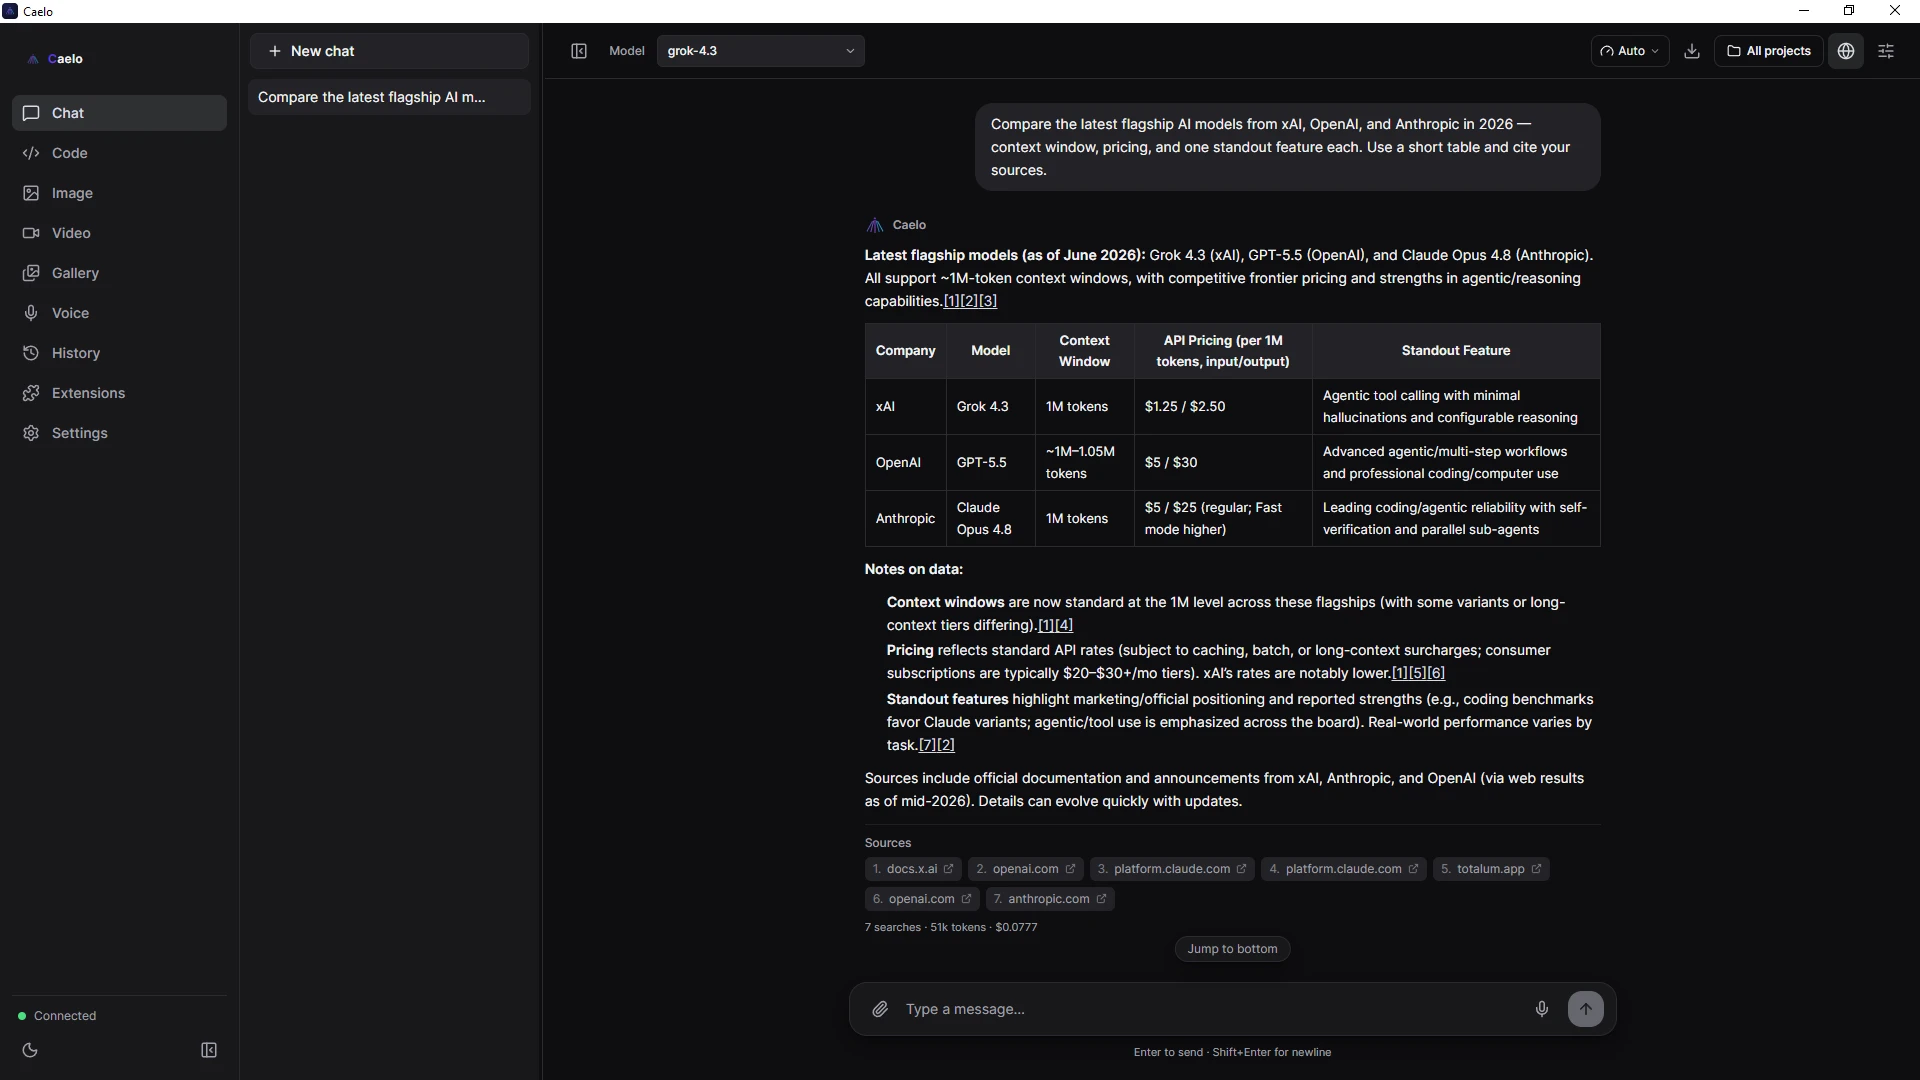1920x1080 pixels.
Task: Click the Extensions puzzle icon
Action: pyautogui.click(x=31, y=393)
